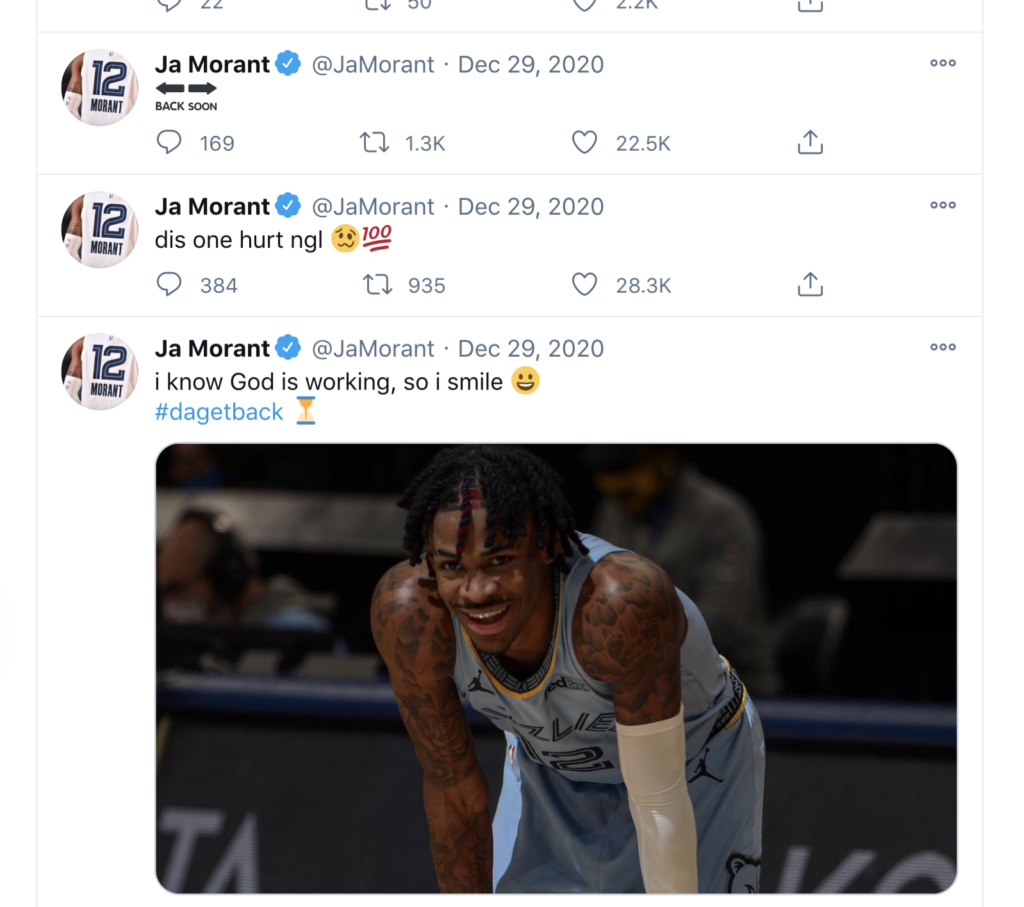Open more options for 'dis one hurt' tweet
The height and width of the screenshot is (907, 1024).
click(x=943, y=205)
